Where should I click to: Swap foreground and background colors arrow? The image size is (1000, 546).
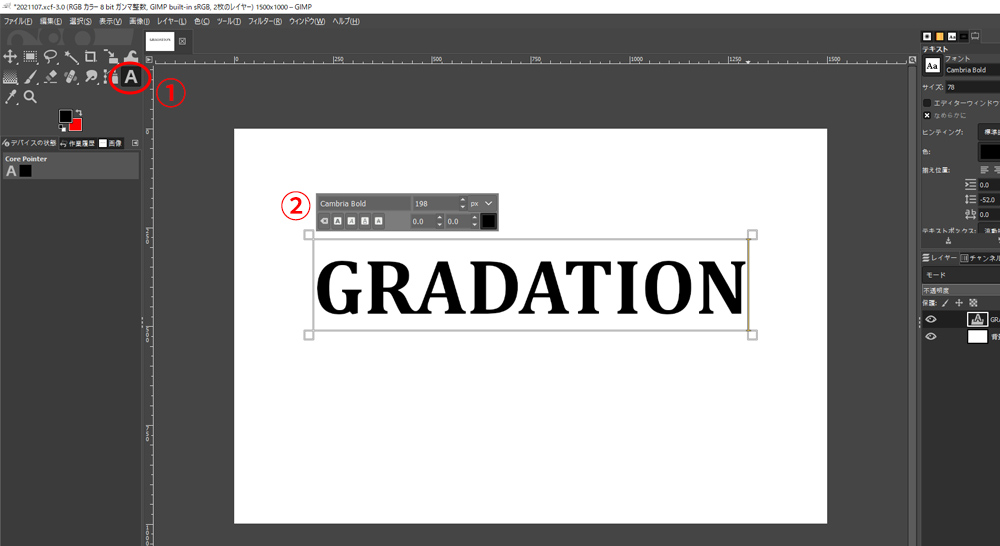point(78,113)
